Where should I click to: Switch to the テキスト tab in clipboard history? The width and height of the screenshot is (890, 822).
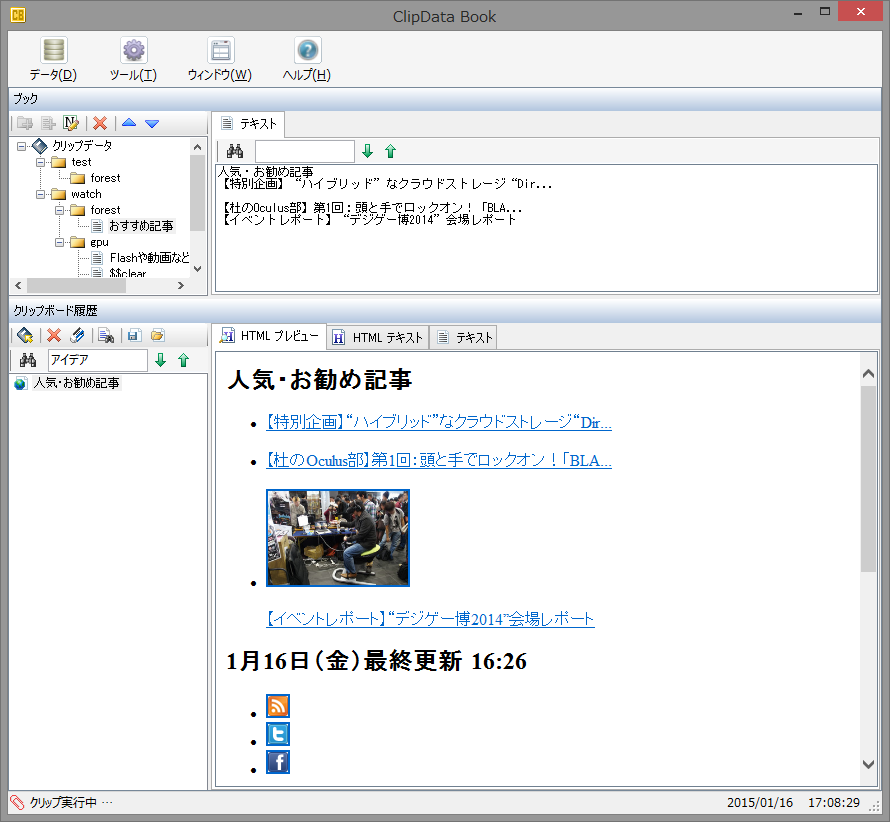[x=463, y=338]
